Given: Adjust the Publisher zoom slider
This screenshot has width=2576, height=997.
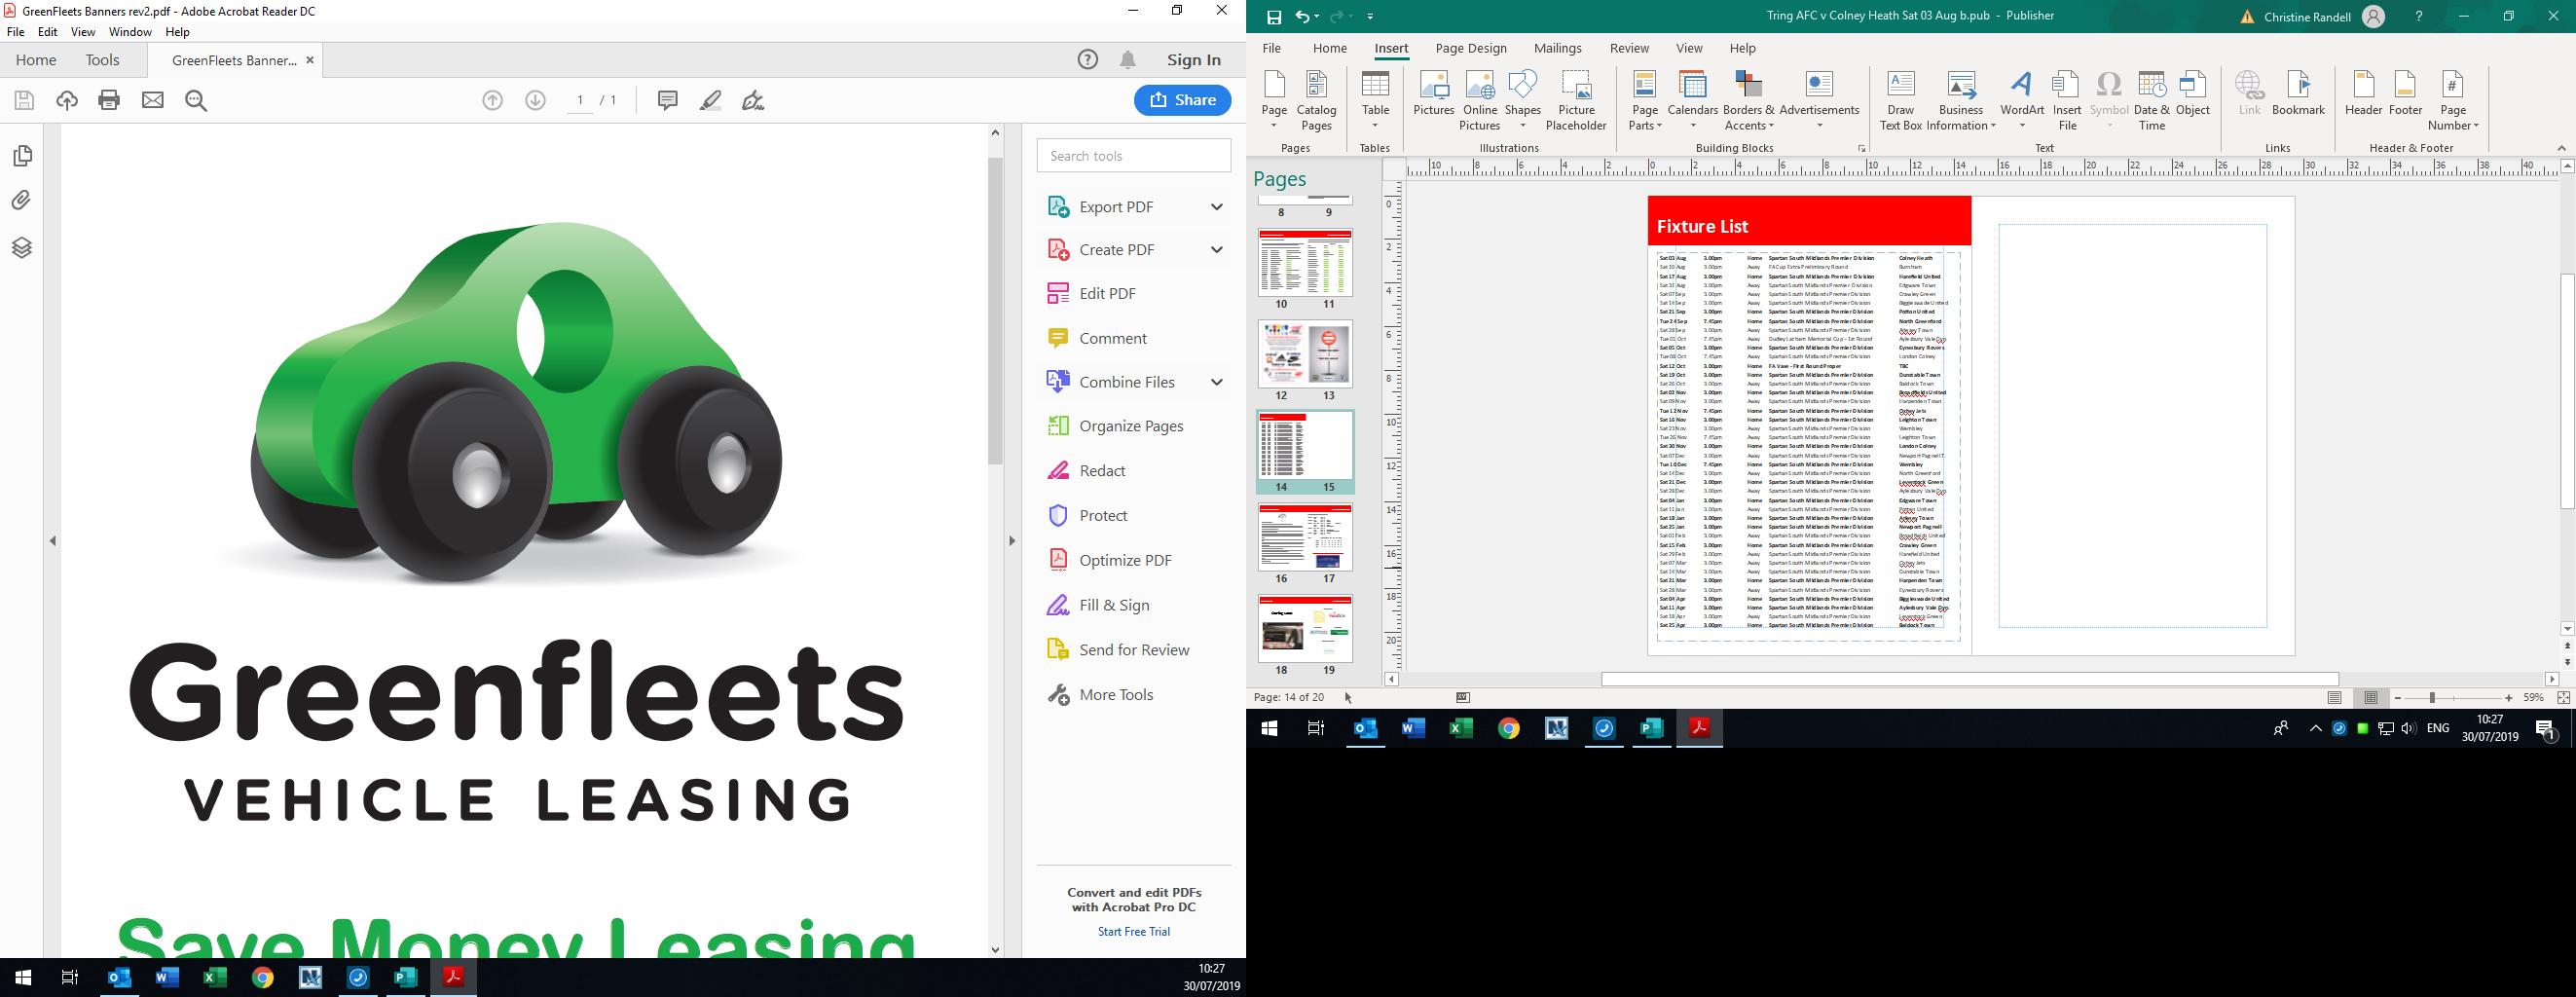Looking at the screenshot, I should 2431,698.
